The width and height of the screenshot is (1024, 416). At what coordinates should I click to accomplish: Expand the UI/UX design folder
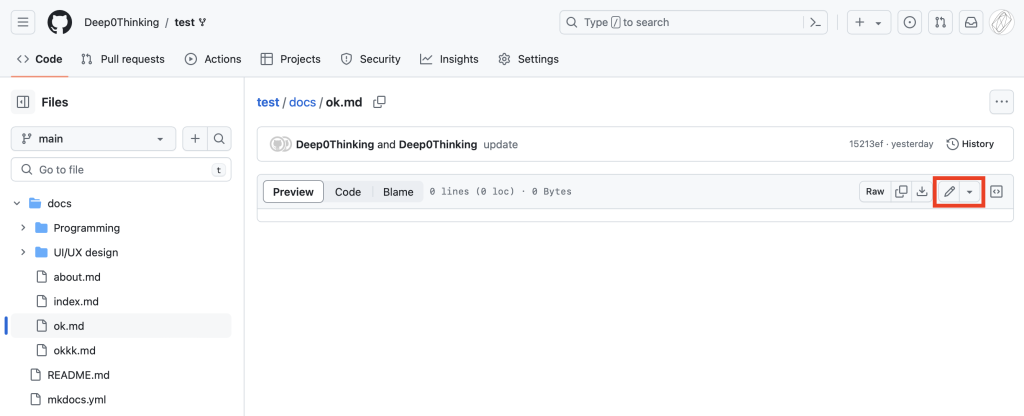23,252
